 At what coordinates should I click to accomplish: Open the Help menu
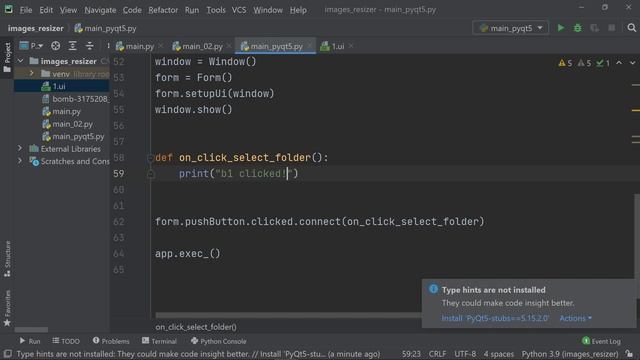coord(298,10)
